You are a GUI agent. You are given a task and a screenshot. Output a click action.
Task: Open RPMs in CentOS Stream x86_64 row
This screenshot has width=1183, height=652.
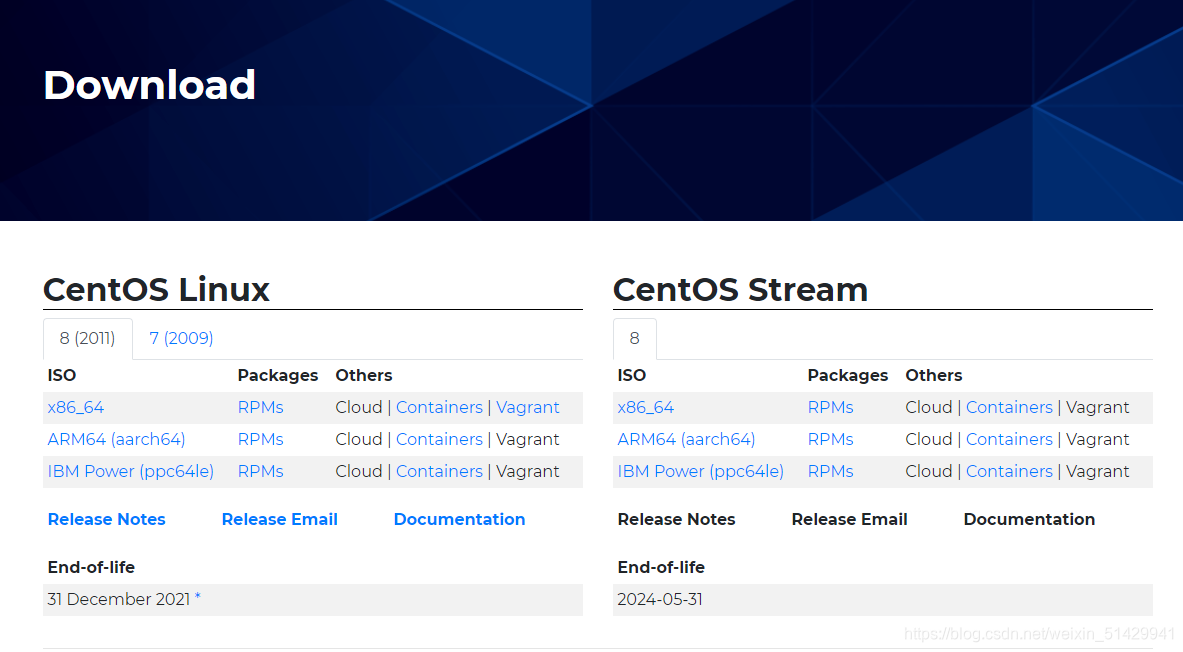(x=830, y=407)
